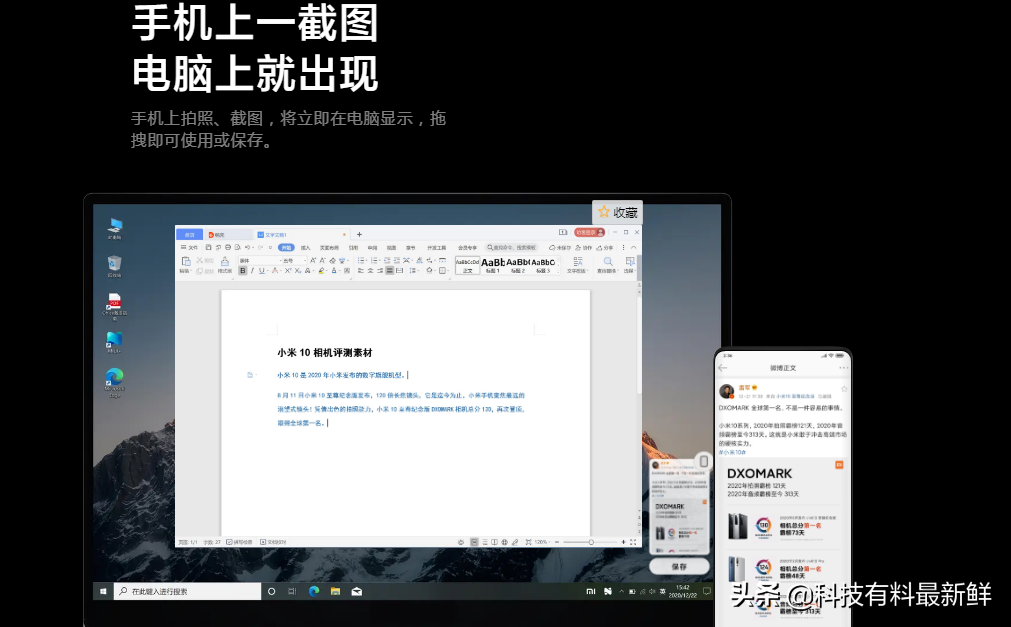Screen dimensions: 1011x627
Task: Insert numbered list
Action: 374,261
